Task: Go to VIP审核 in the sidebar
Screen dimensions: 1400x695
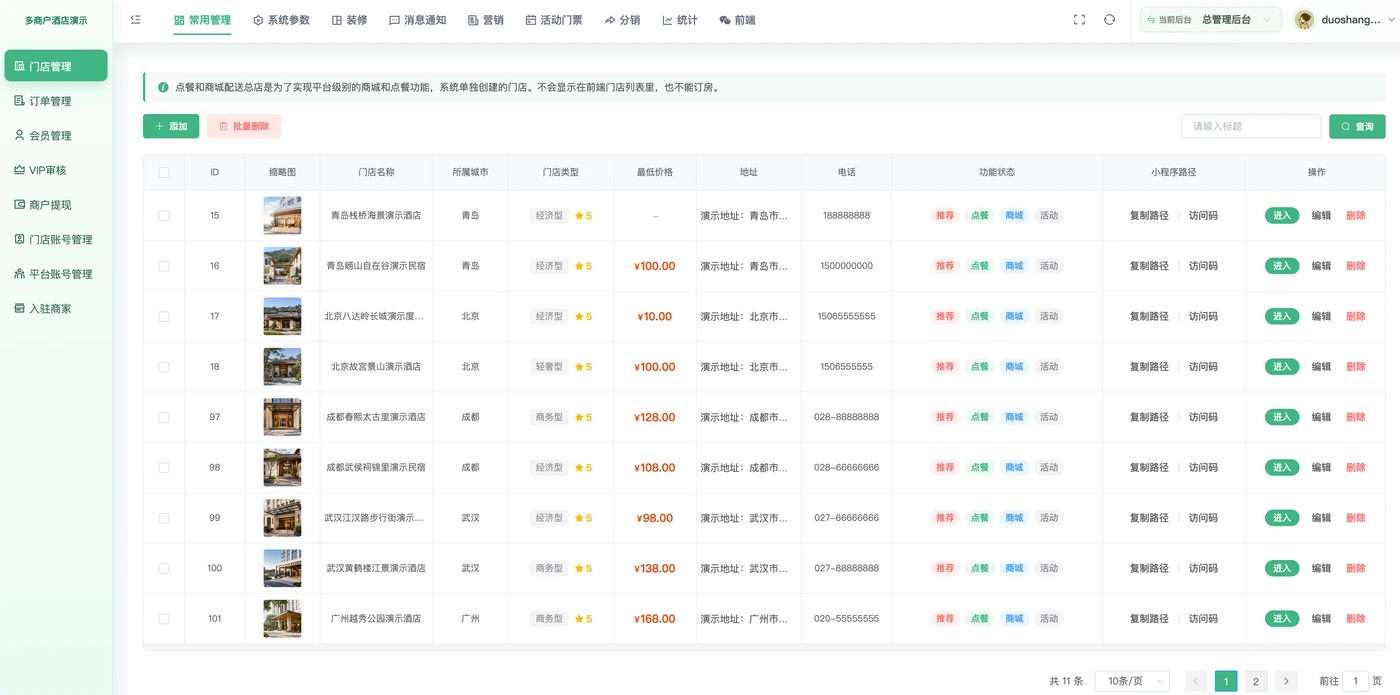Action: (x=56, y=170)
